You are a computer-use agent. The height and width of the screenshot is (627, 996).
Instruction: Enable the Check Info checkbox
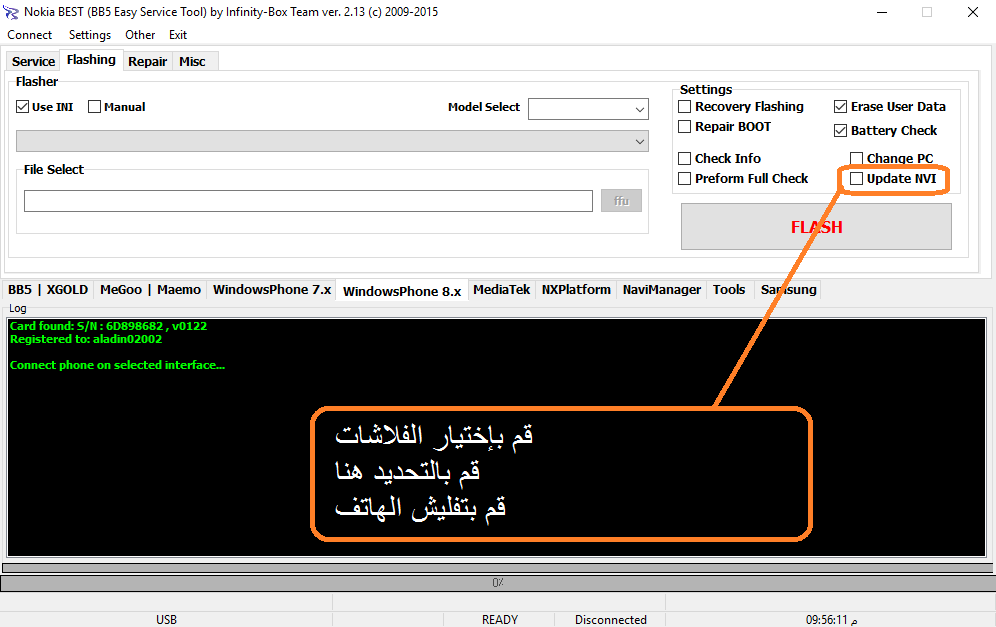(685, 158)
